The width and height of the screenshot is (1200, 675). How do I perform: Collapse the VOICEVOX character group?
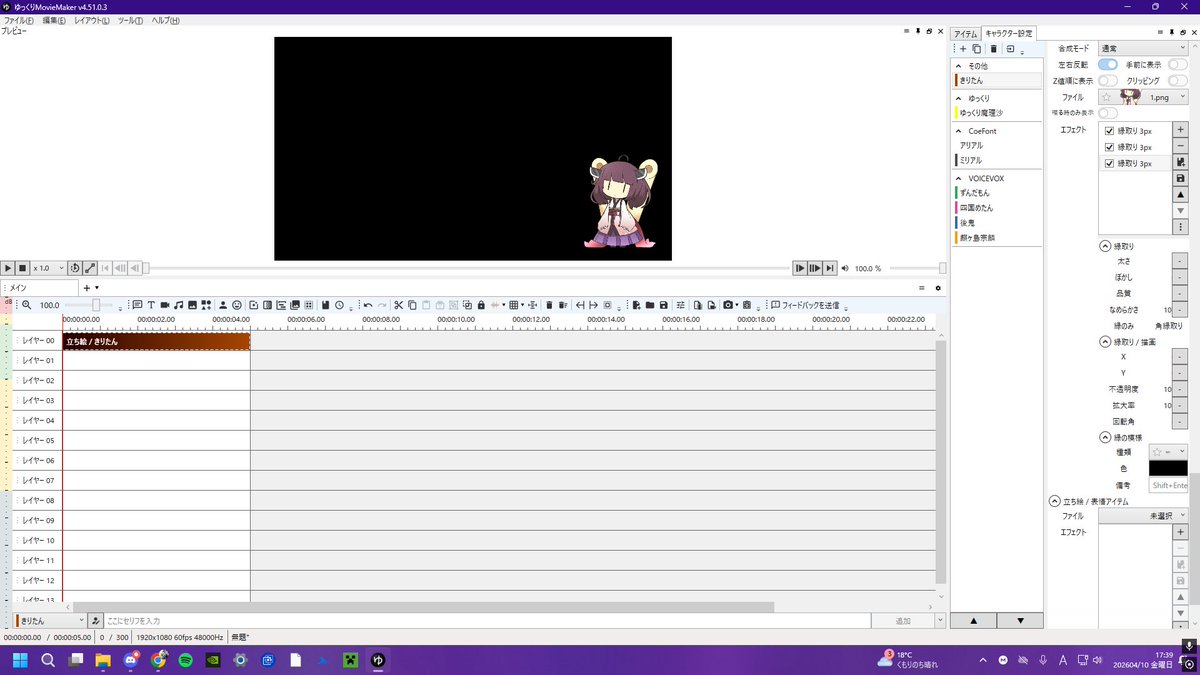point(959,177)
